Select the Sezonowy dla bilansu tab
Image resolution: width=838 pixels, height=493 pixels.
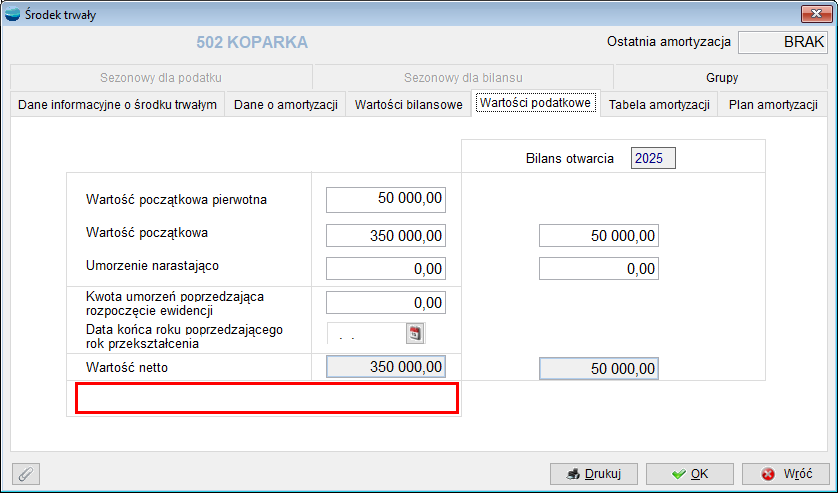(463, 78)
